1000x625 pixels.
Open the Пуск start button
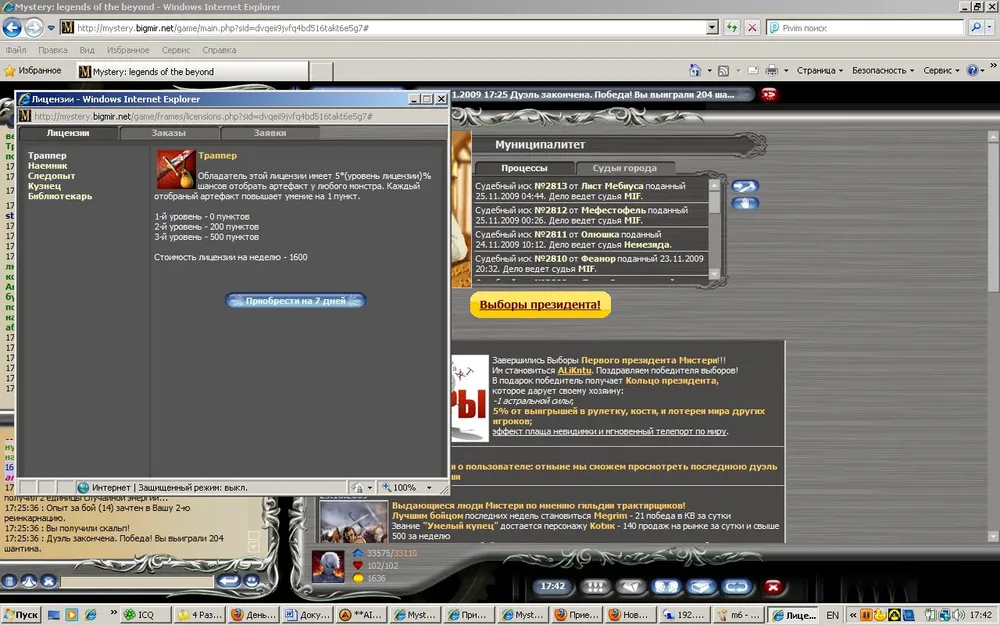[x=21, y=615]
